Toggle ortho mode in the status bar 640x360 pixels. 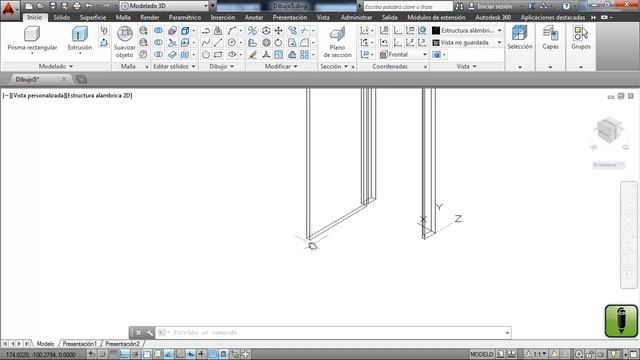tap(124, 354)
